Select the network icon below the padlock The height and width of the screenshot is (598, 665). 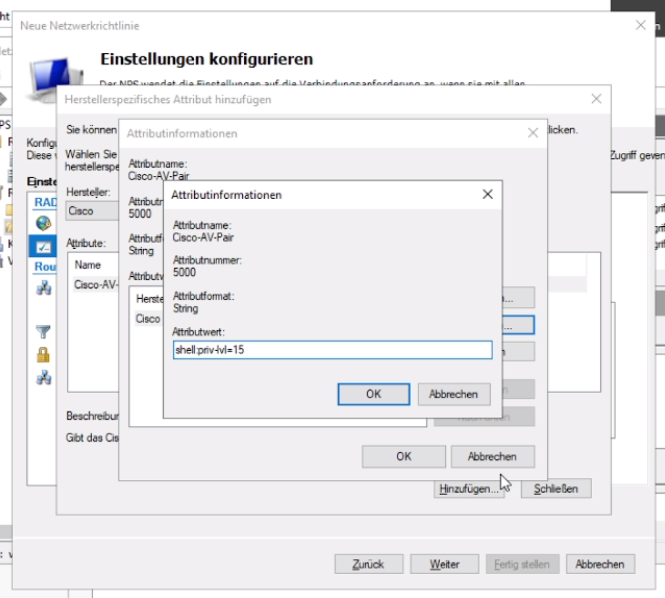click(x=43, y=377)
